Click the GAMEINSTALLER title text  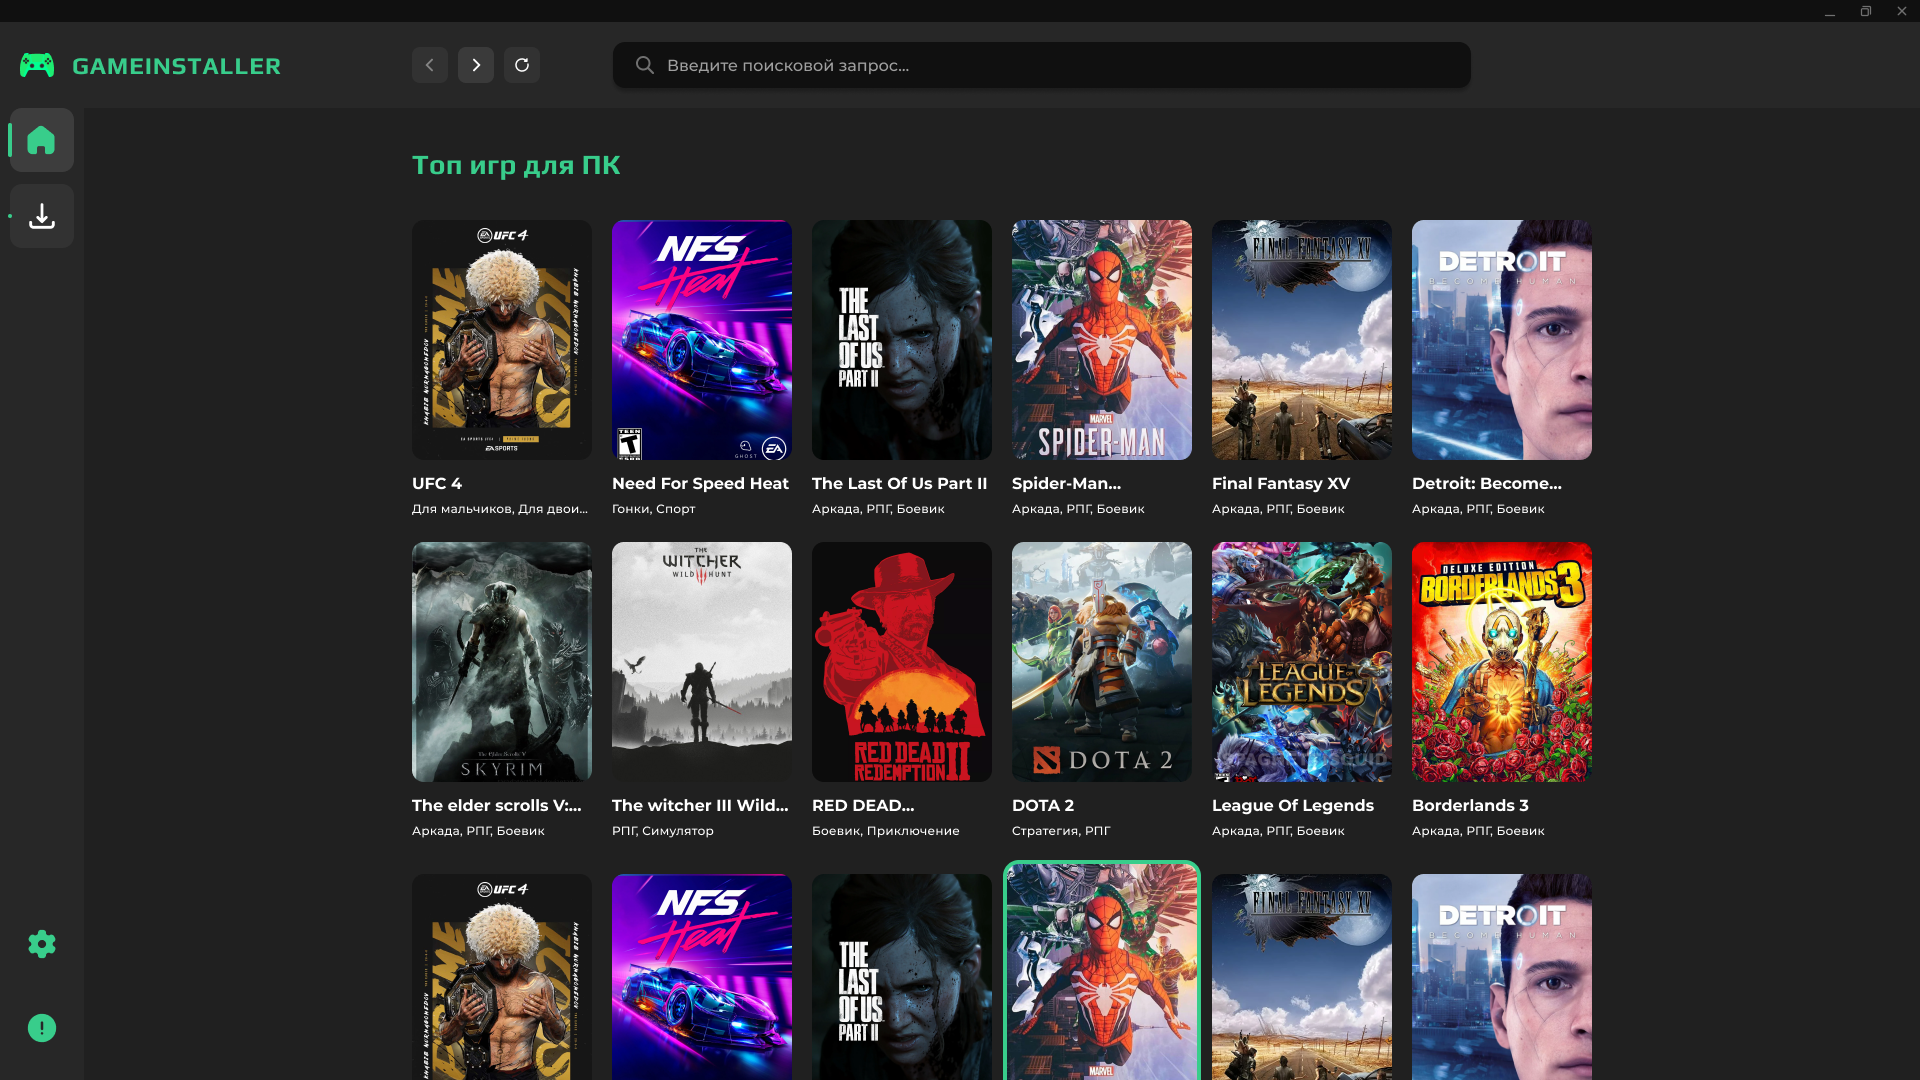176,66
